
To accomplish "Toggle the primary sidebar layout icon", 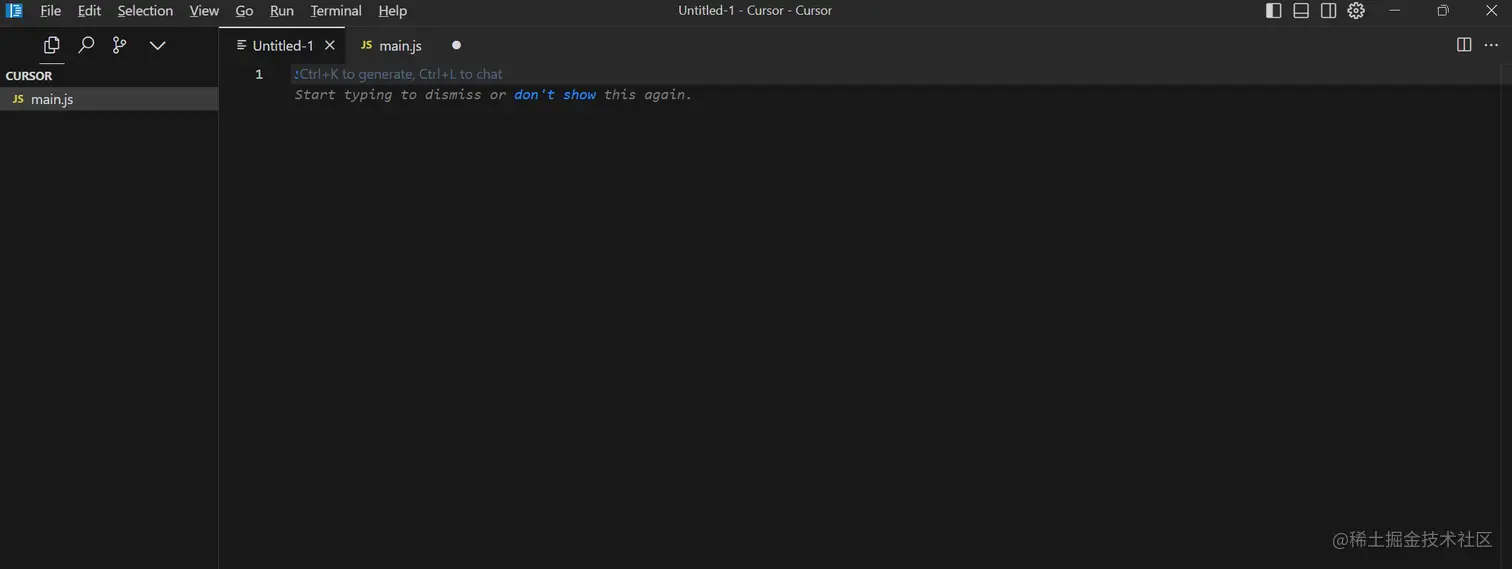I will tap(1273, 11).
